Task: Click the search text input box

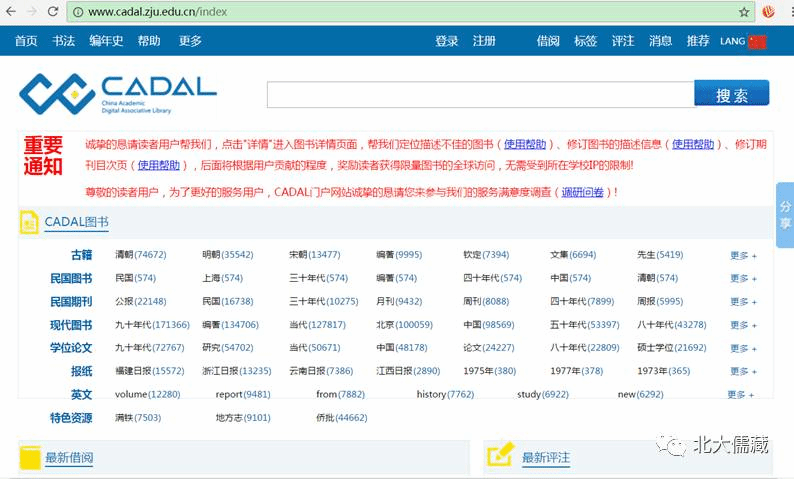Action: click(480, 94)
